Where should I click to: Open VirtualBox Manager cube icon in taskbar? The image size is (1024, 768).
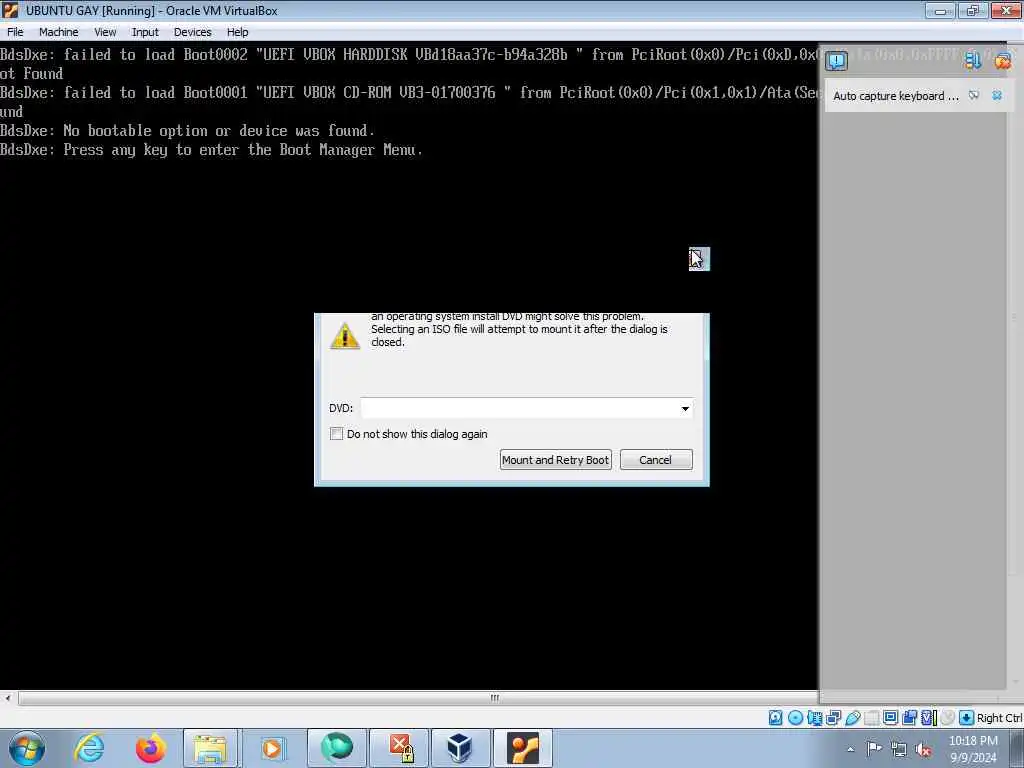(460, 748)
